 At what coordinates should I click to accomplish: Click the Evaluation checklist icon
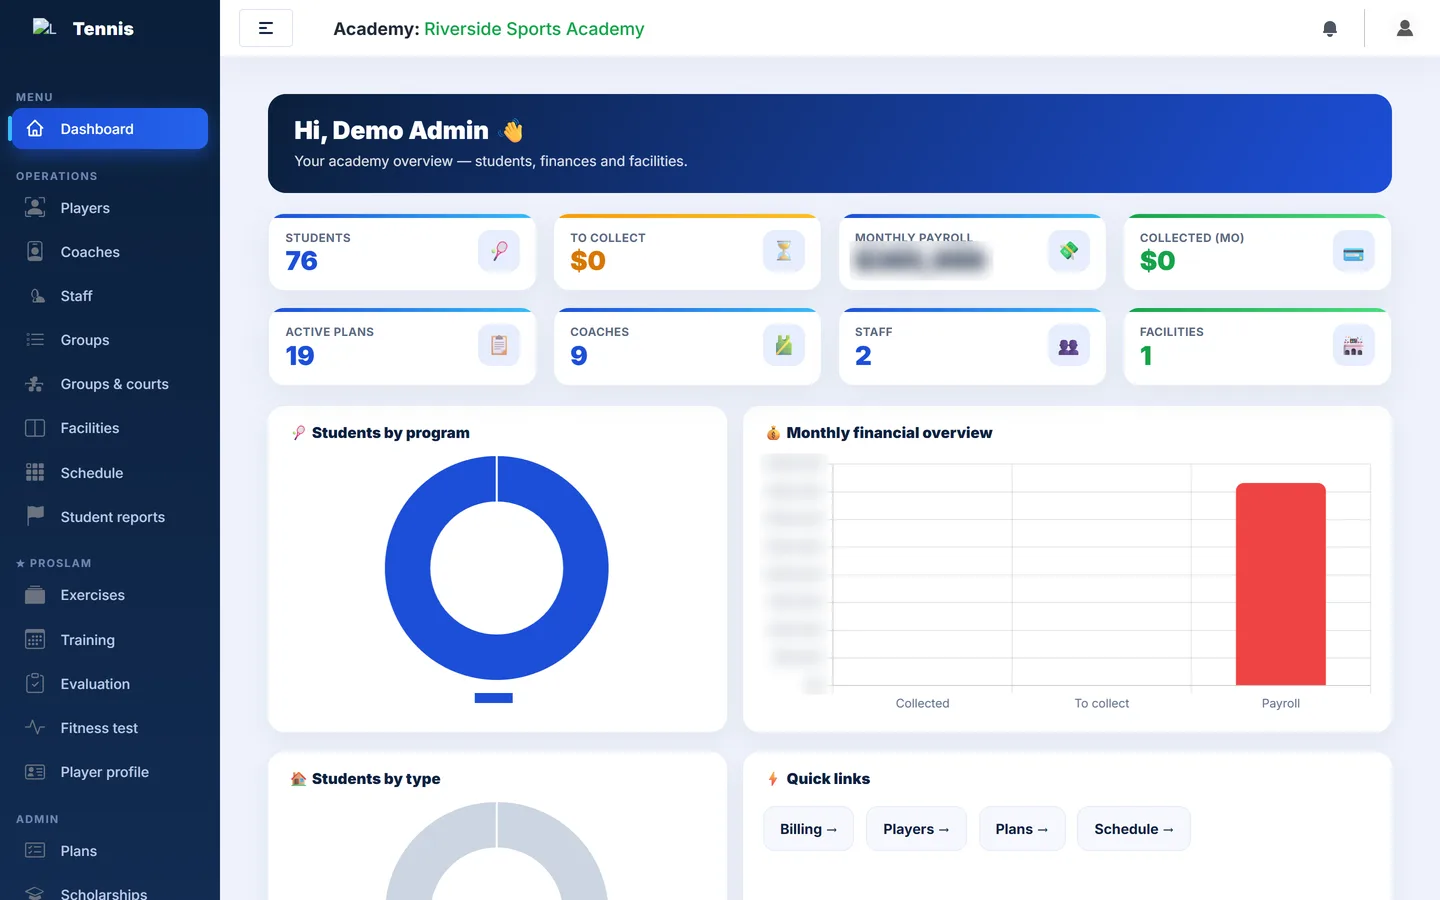click(35, 683)
